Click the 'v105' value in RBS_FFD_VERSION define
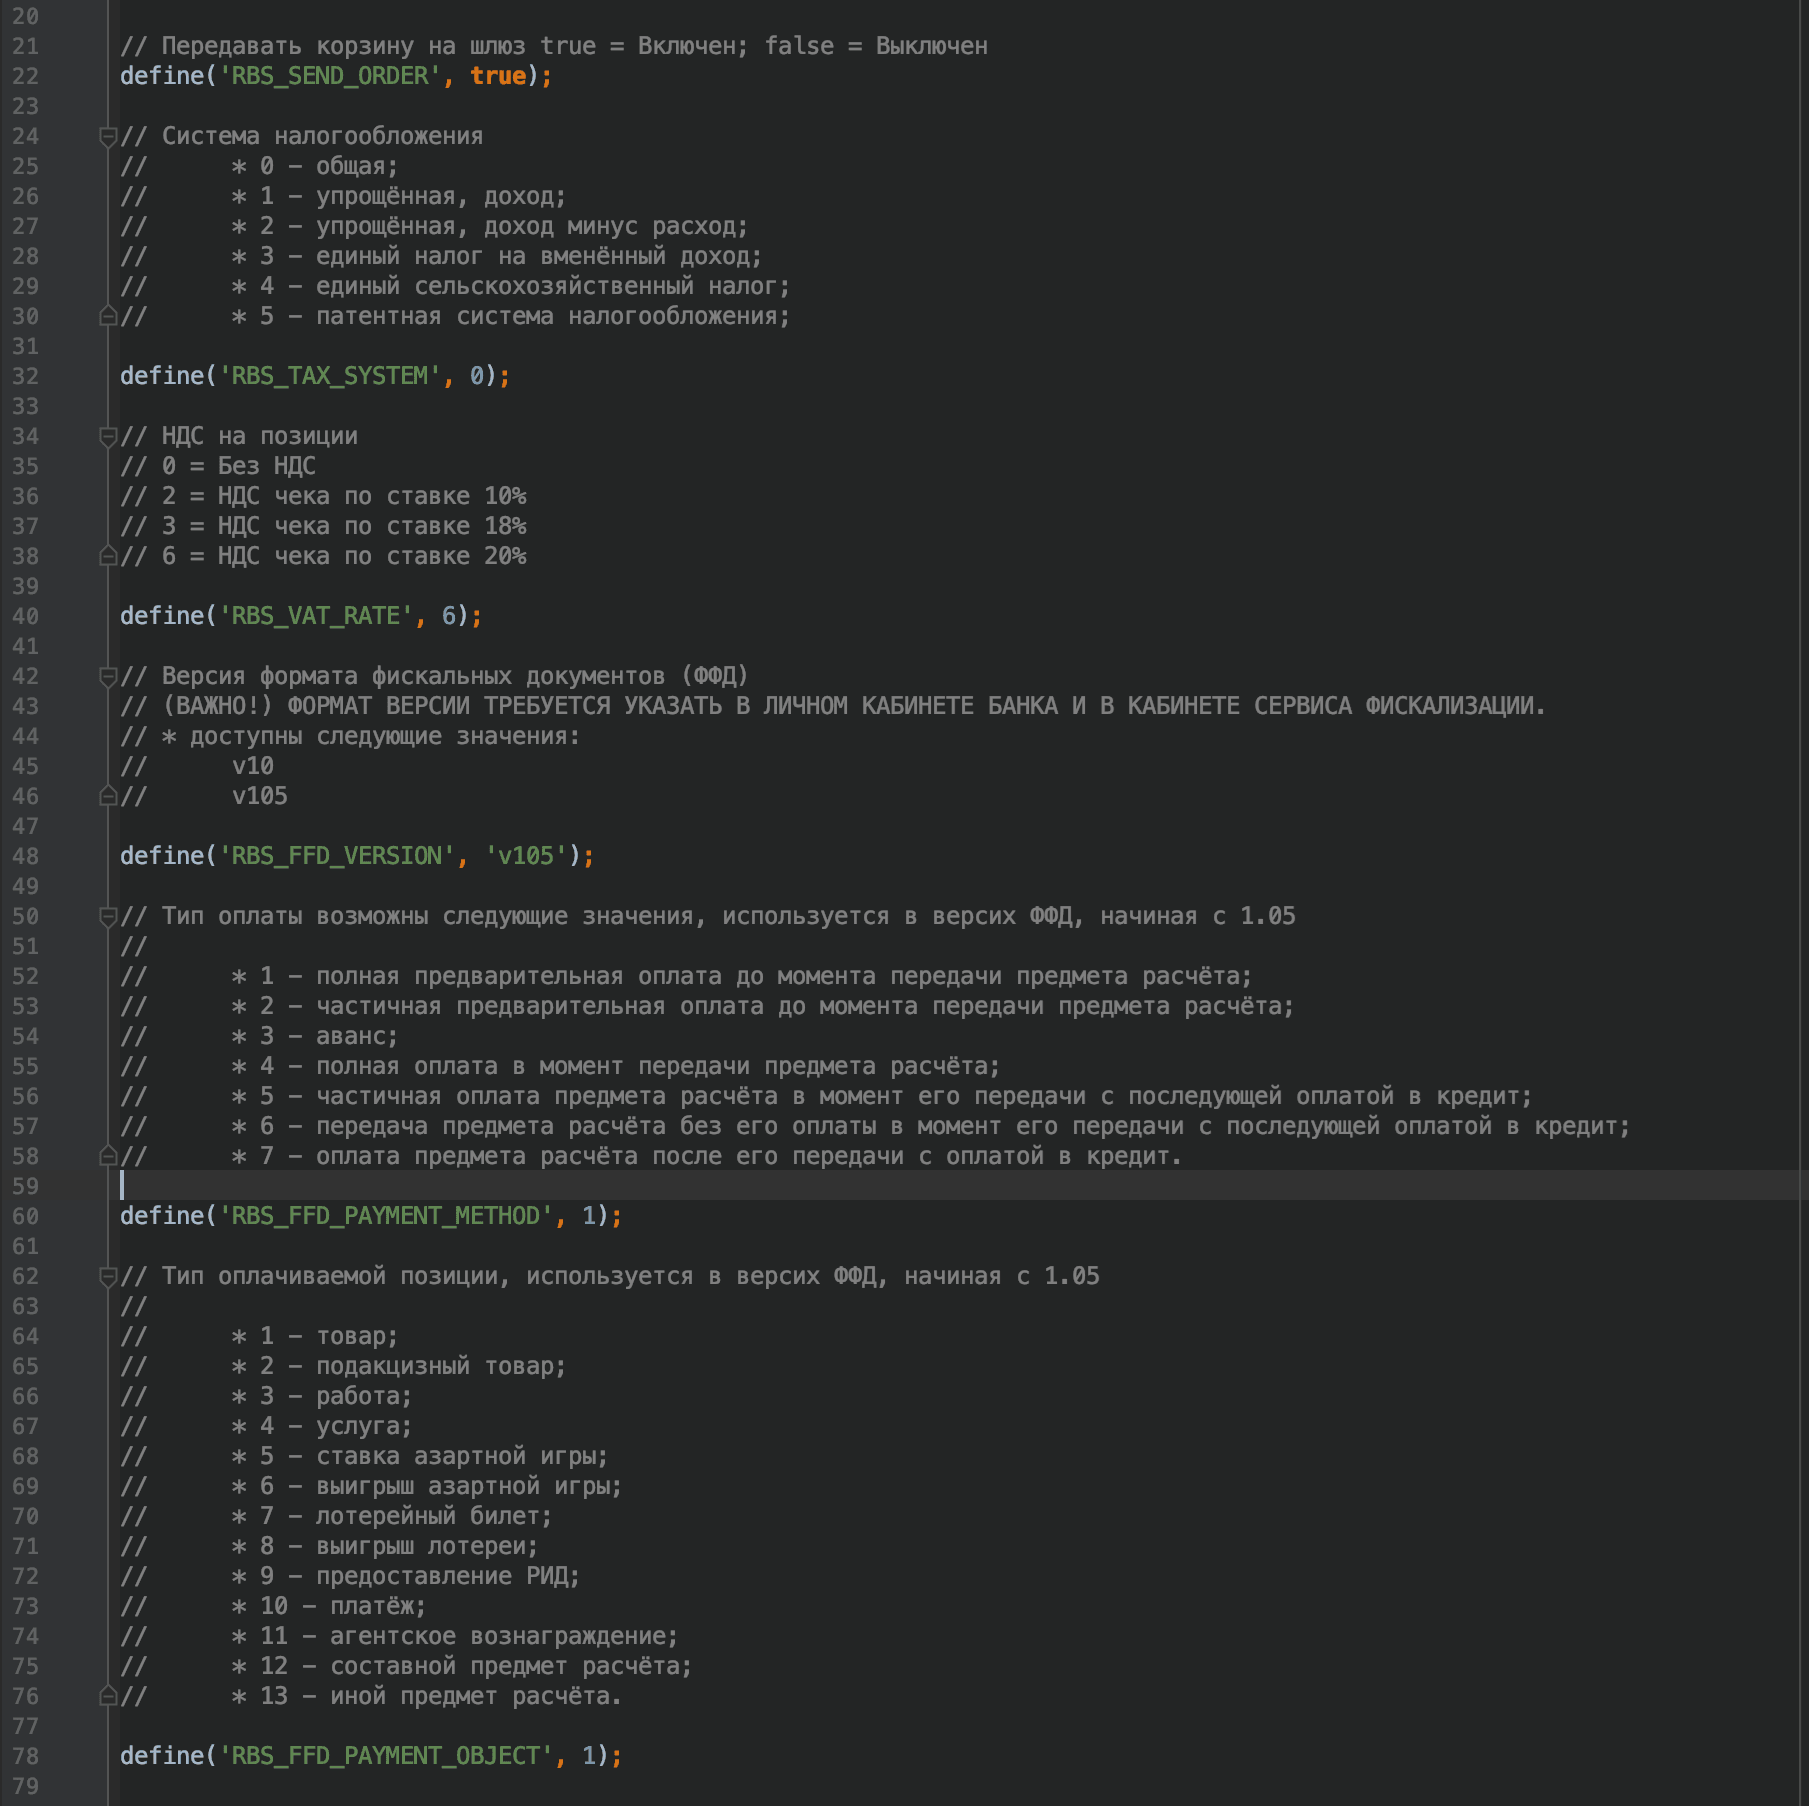The image size is (1809, 1806). coord(526,856)
